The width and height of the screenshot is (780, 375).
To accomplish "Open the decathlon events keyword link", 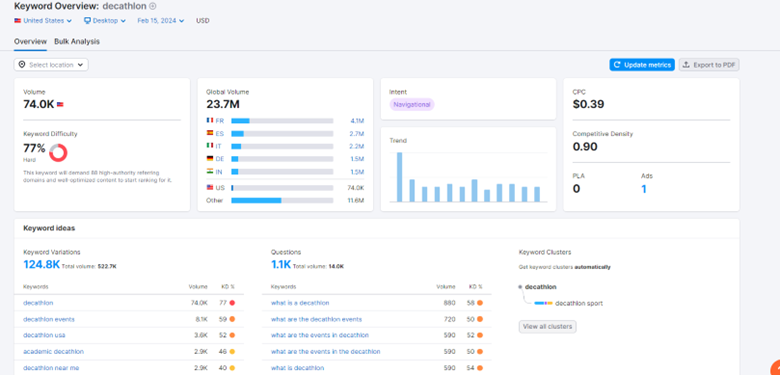I will click(x=49, y=319).
